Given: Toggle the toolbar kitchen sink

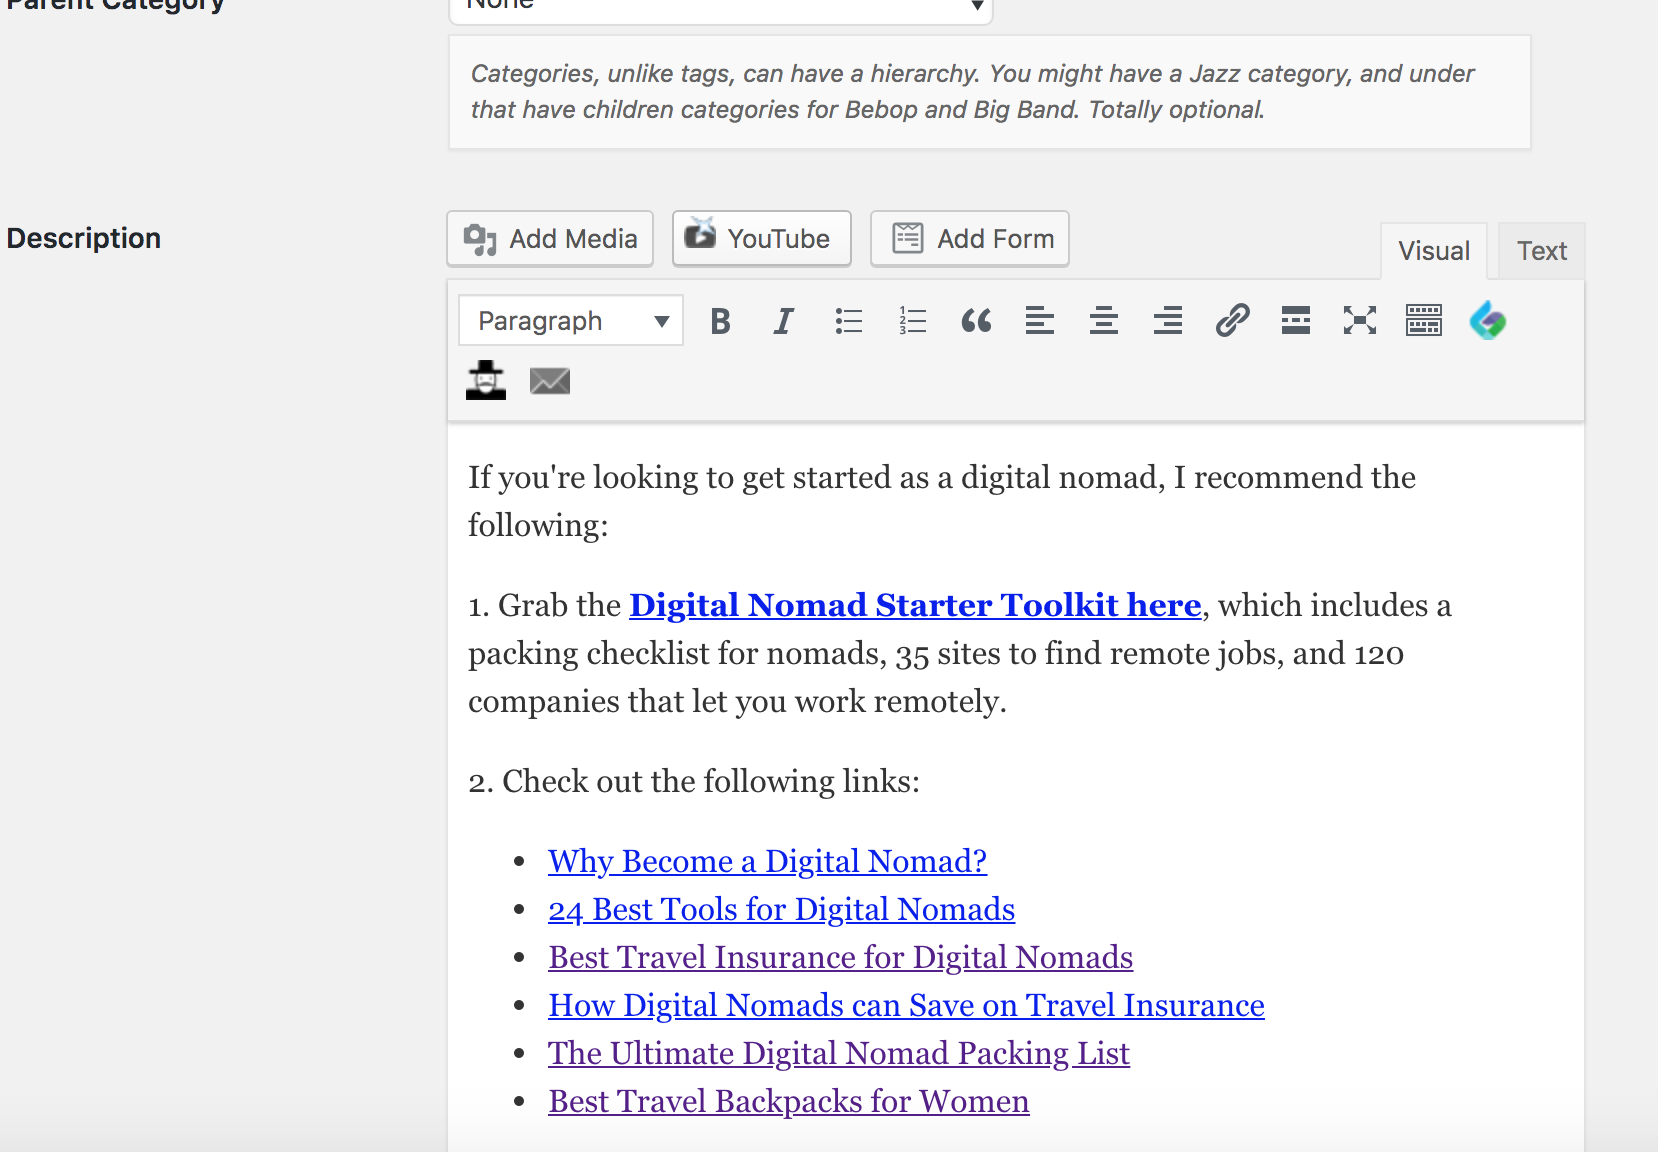Looking at the screenshot, I should pos(1424,321).
